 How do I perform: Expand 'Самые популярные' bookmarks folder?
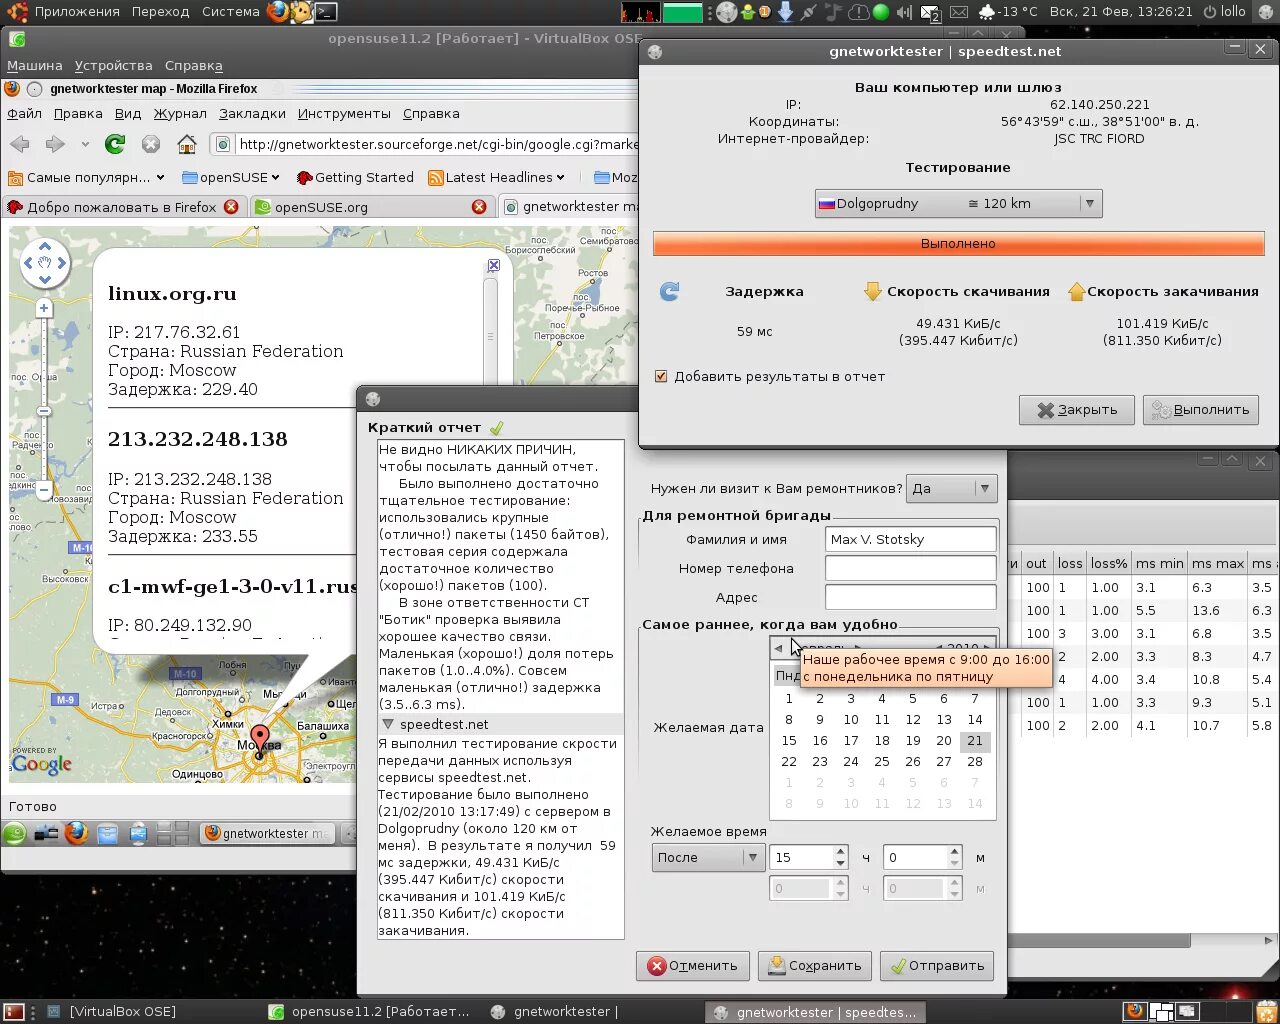point(86,177)
